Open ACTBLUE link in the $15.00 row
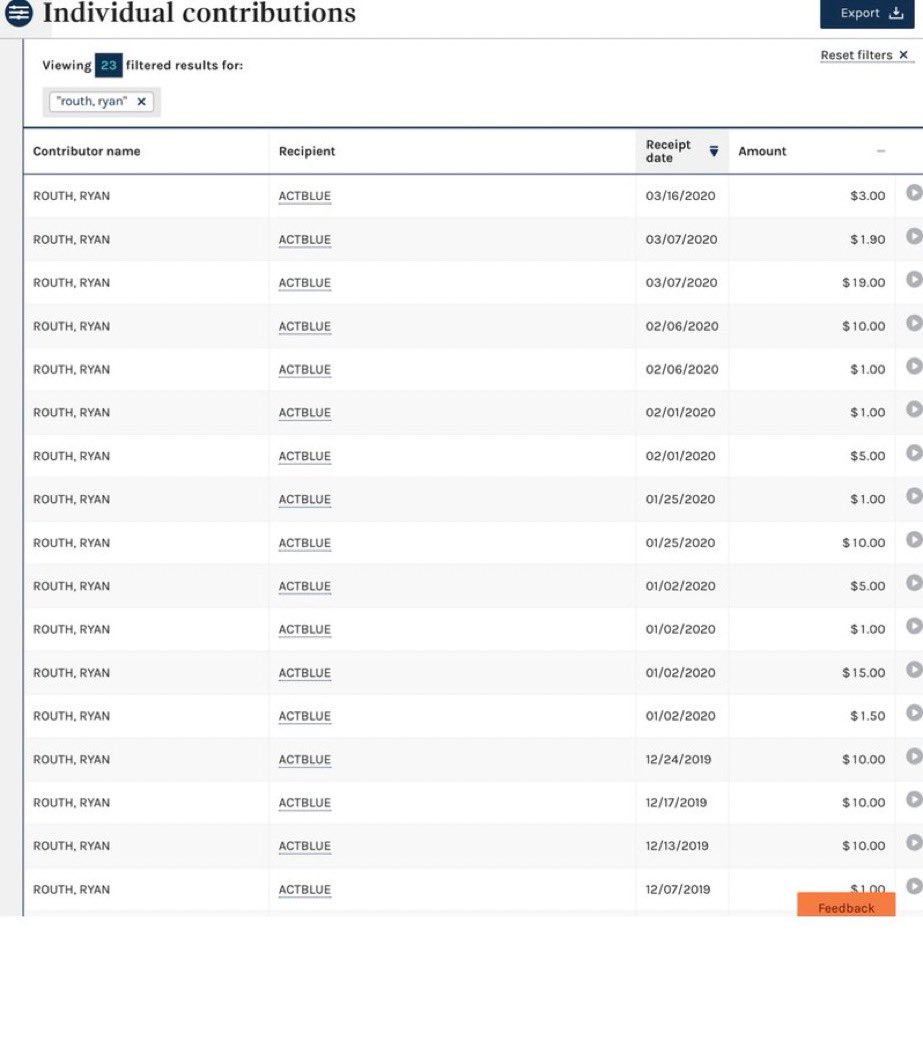The width and height of the screenshot is (923, 1041). point(305,673)
